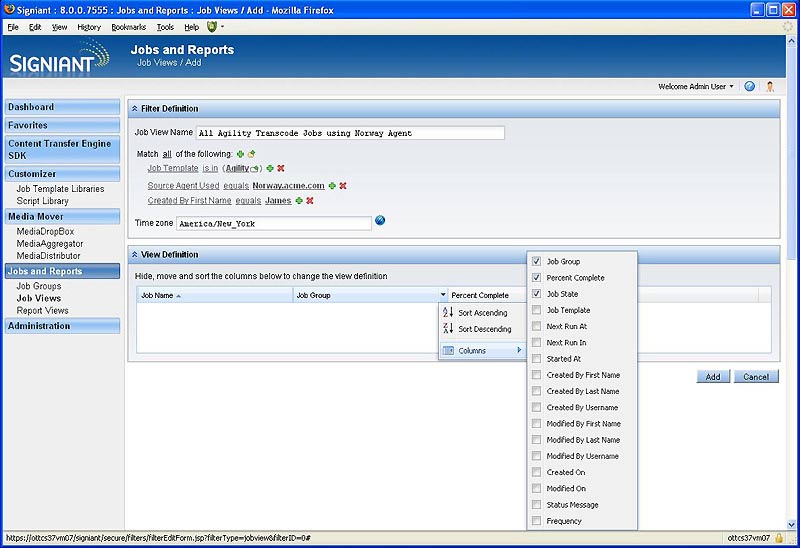Select Sort Descending from column menu

click(484, 329)
